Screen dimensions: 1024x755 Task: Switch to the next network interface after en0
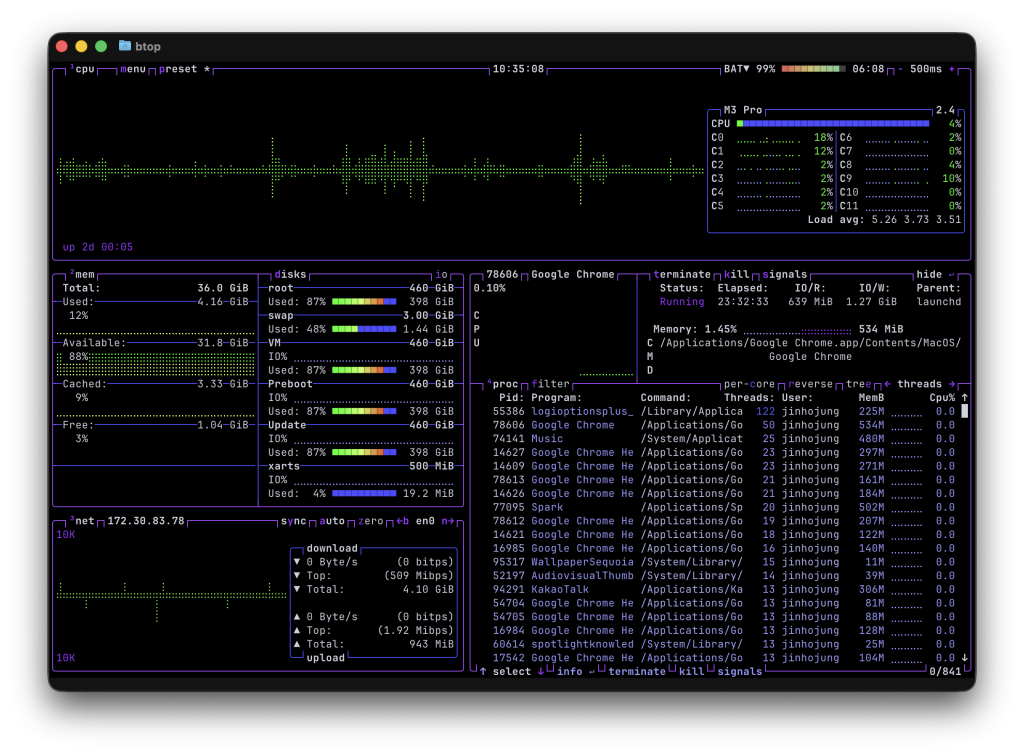pyautogui.click(x=448, y=521)
